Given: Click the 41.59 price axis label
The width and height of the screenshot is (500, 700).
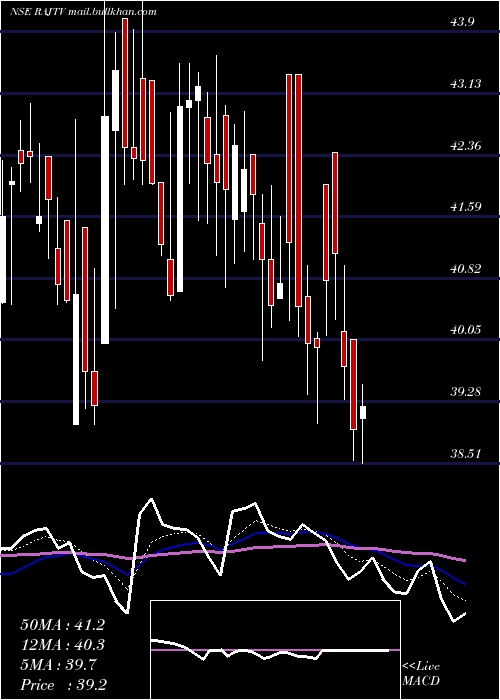Looking at the screenshot, I should tap(466, 207).
